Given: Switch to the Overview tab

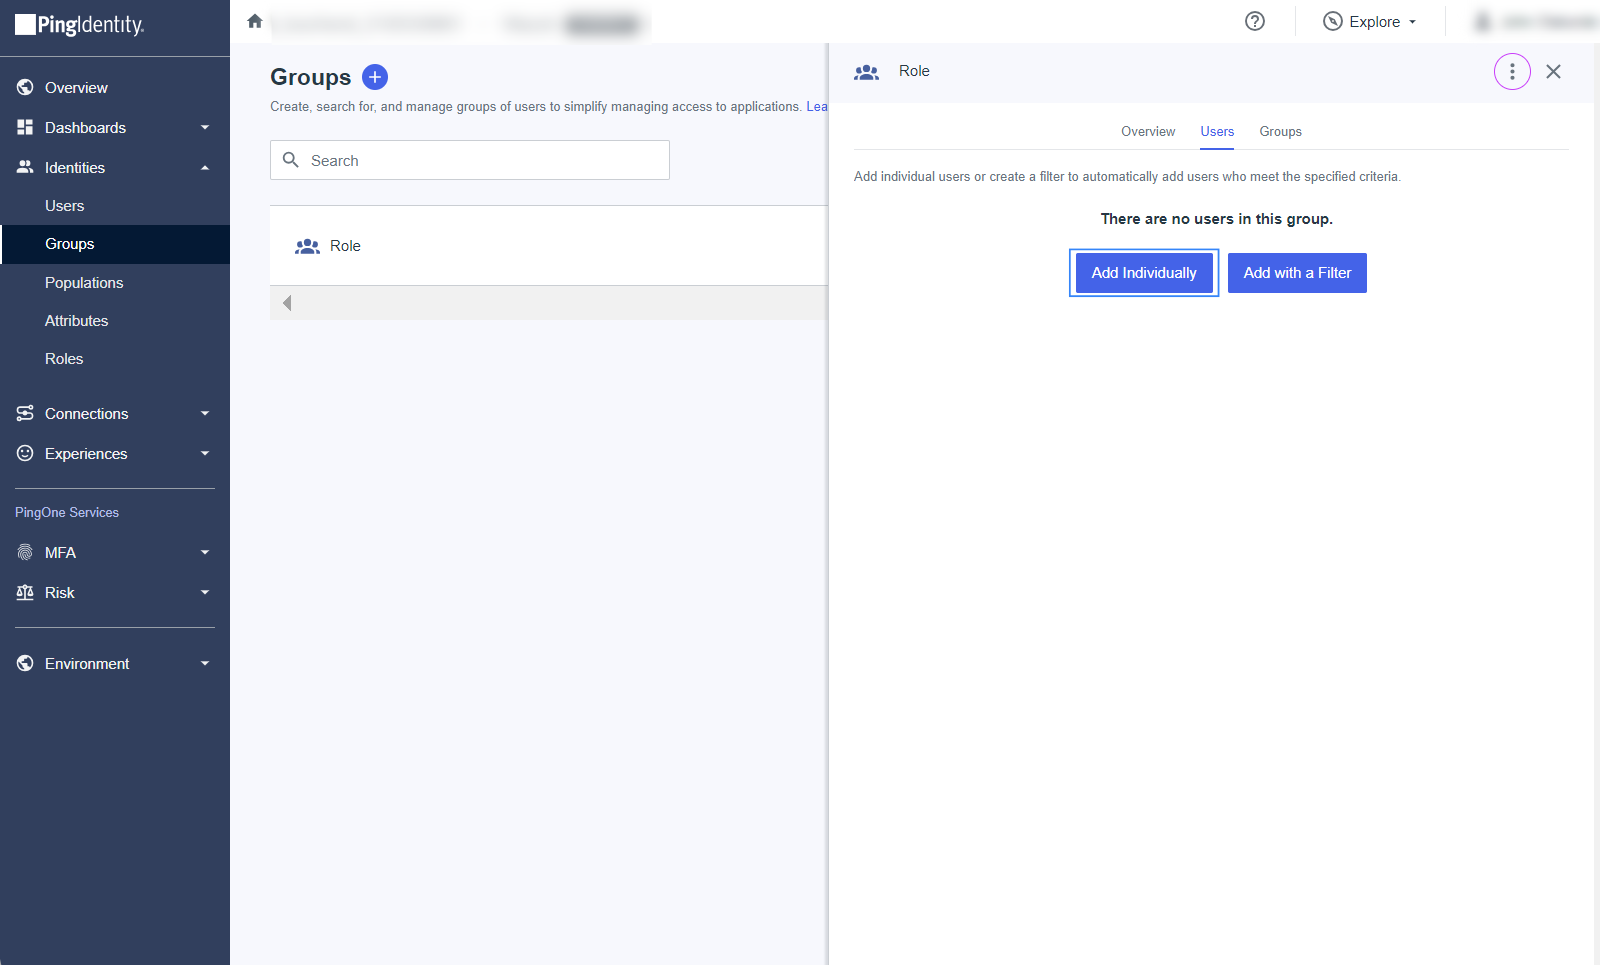Looking at the screenshot, I should 1148,132.
